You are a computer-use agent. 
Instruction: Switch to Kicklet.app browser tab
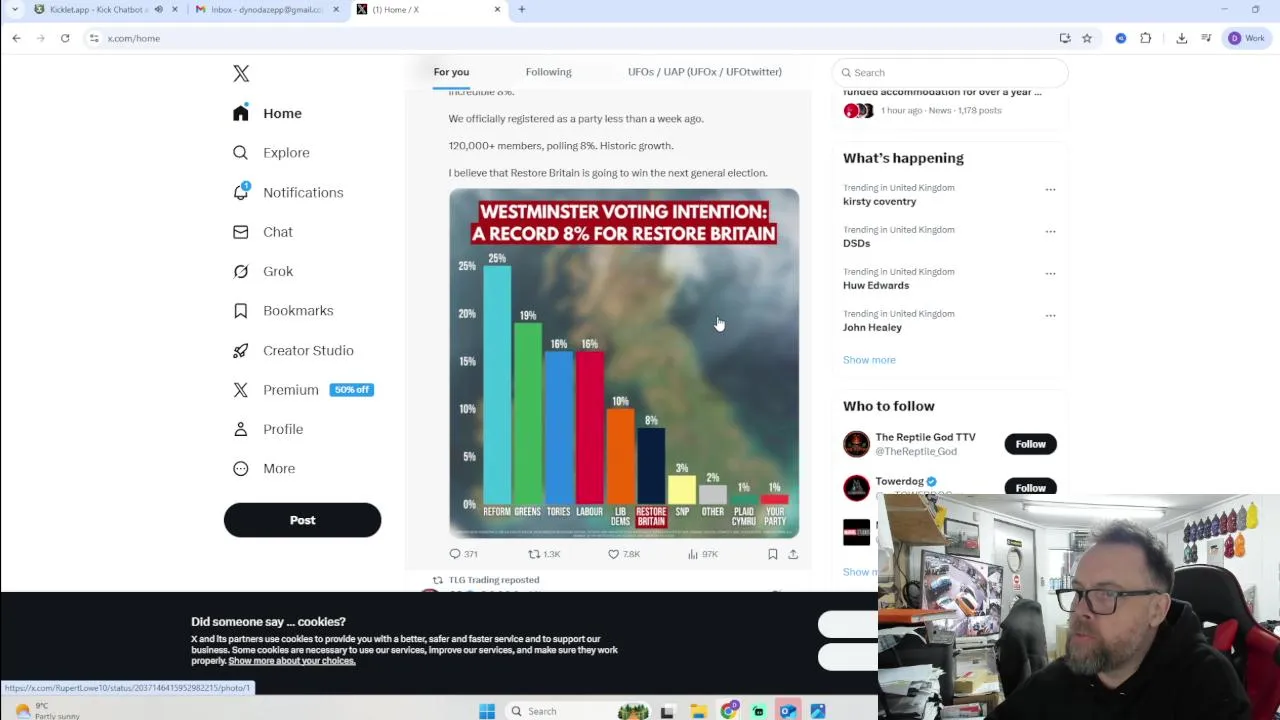pyautogui.click(x=98, y=9)
